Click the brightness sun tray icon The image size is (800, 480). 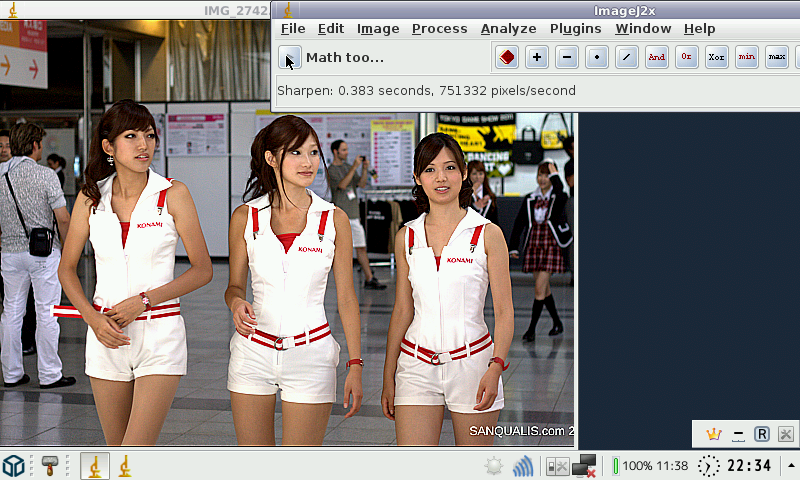[x=494, y=466]
